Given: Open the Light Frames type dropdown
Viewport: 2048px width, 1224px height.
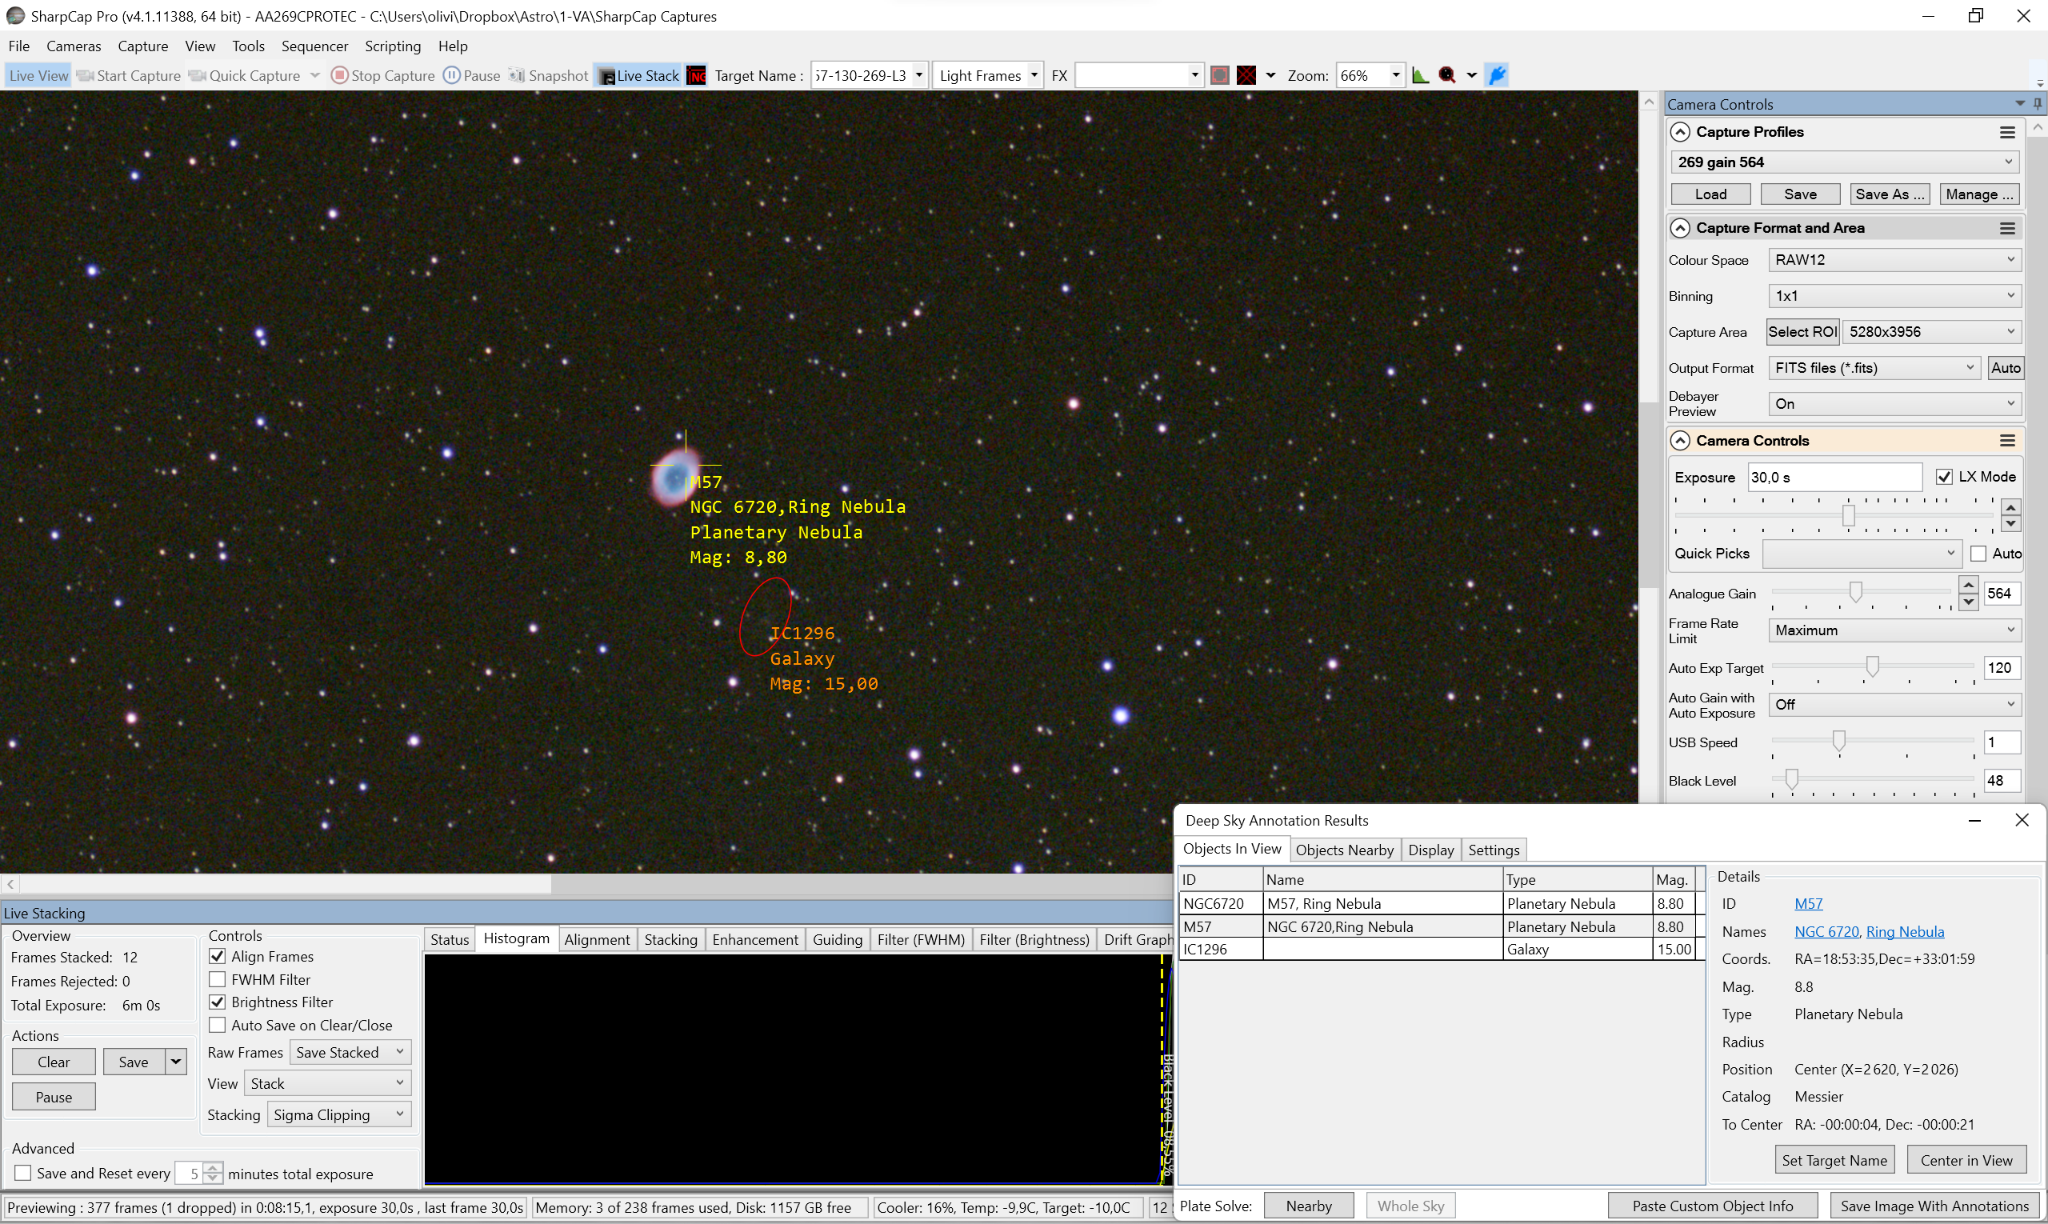Looking at the screenshot, I should (x=1034, y=75).
